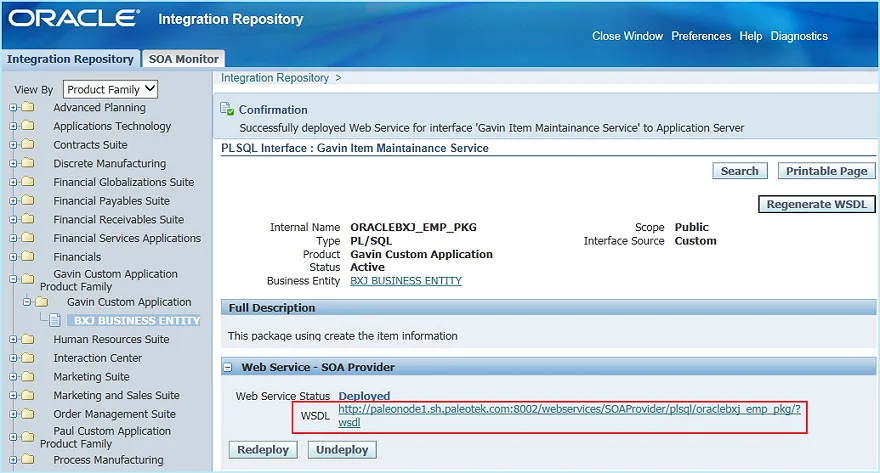Click the Applications Technology folder icon
Image resolution: width=880 pixels, height=473 pixels.
pyautogui.click(x=28, y=126)
